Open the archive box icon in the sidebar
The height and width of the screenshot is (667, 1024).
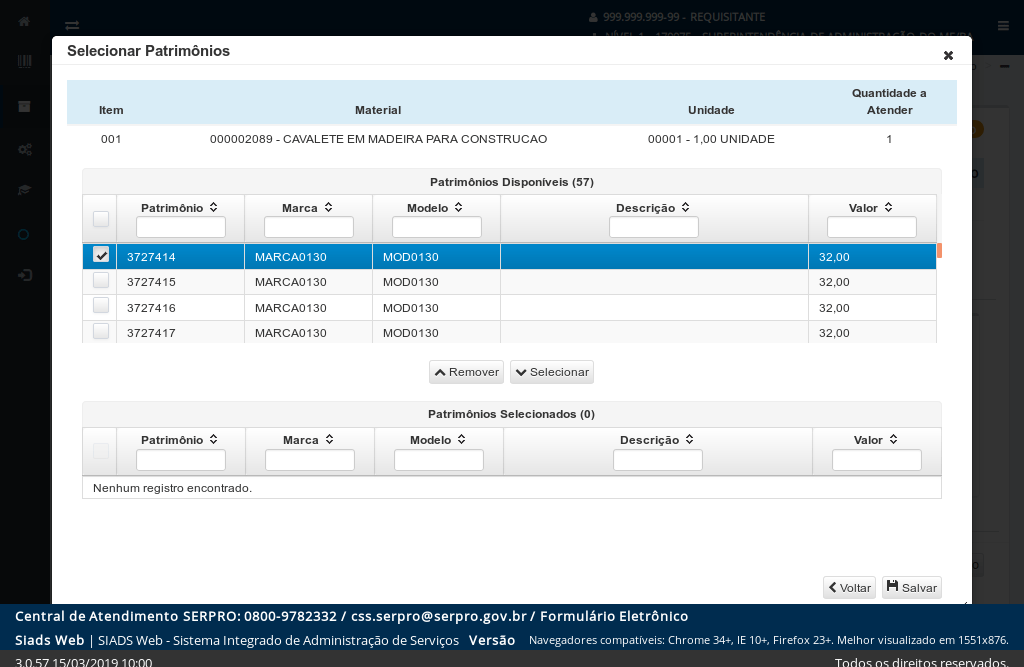coord(24,106)
